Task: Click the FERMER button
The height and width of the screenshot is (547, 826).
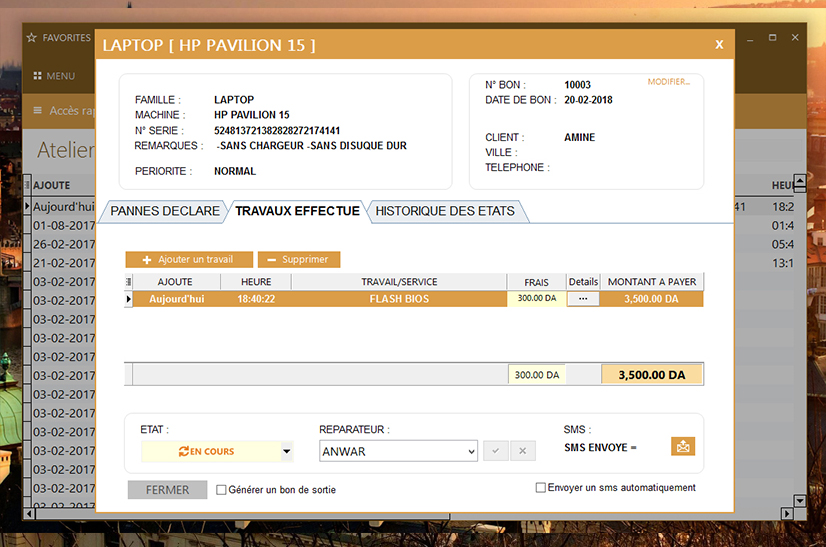Action: coord(168,490)
